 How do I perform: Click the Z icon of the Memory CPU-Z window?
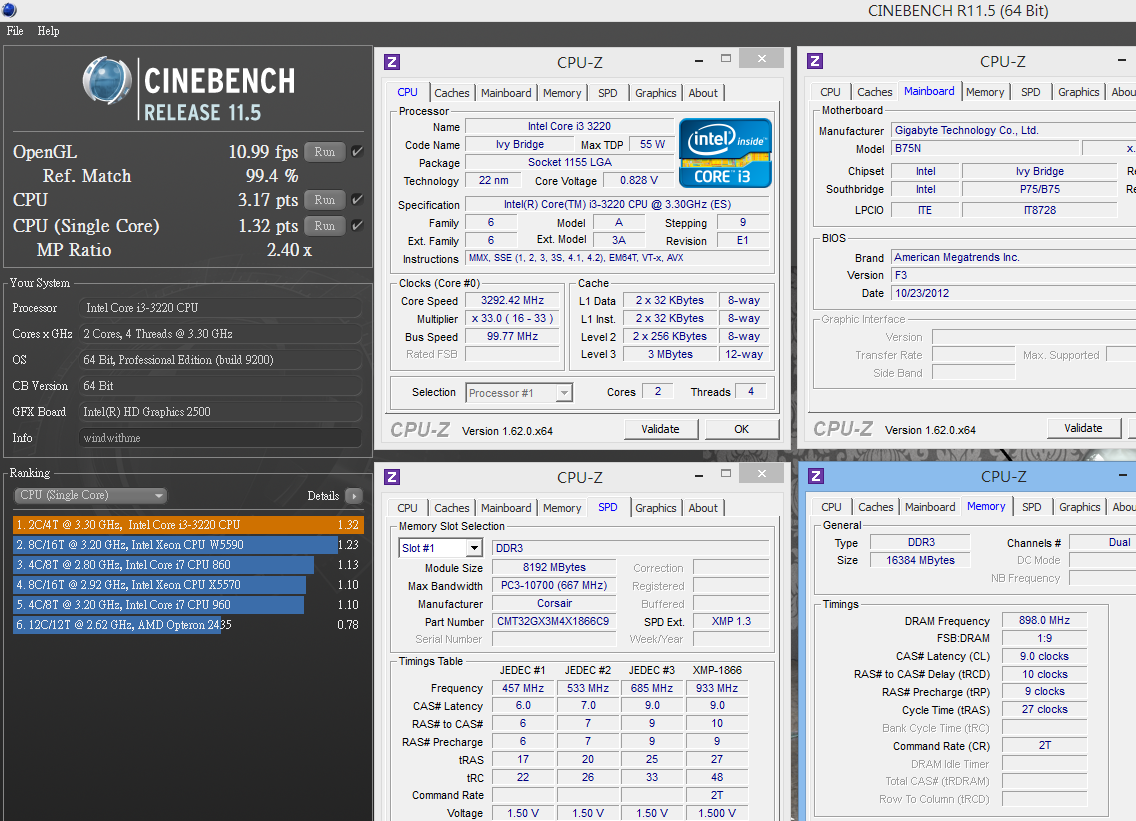[816, 476]
